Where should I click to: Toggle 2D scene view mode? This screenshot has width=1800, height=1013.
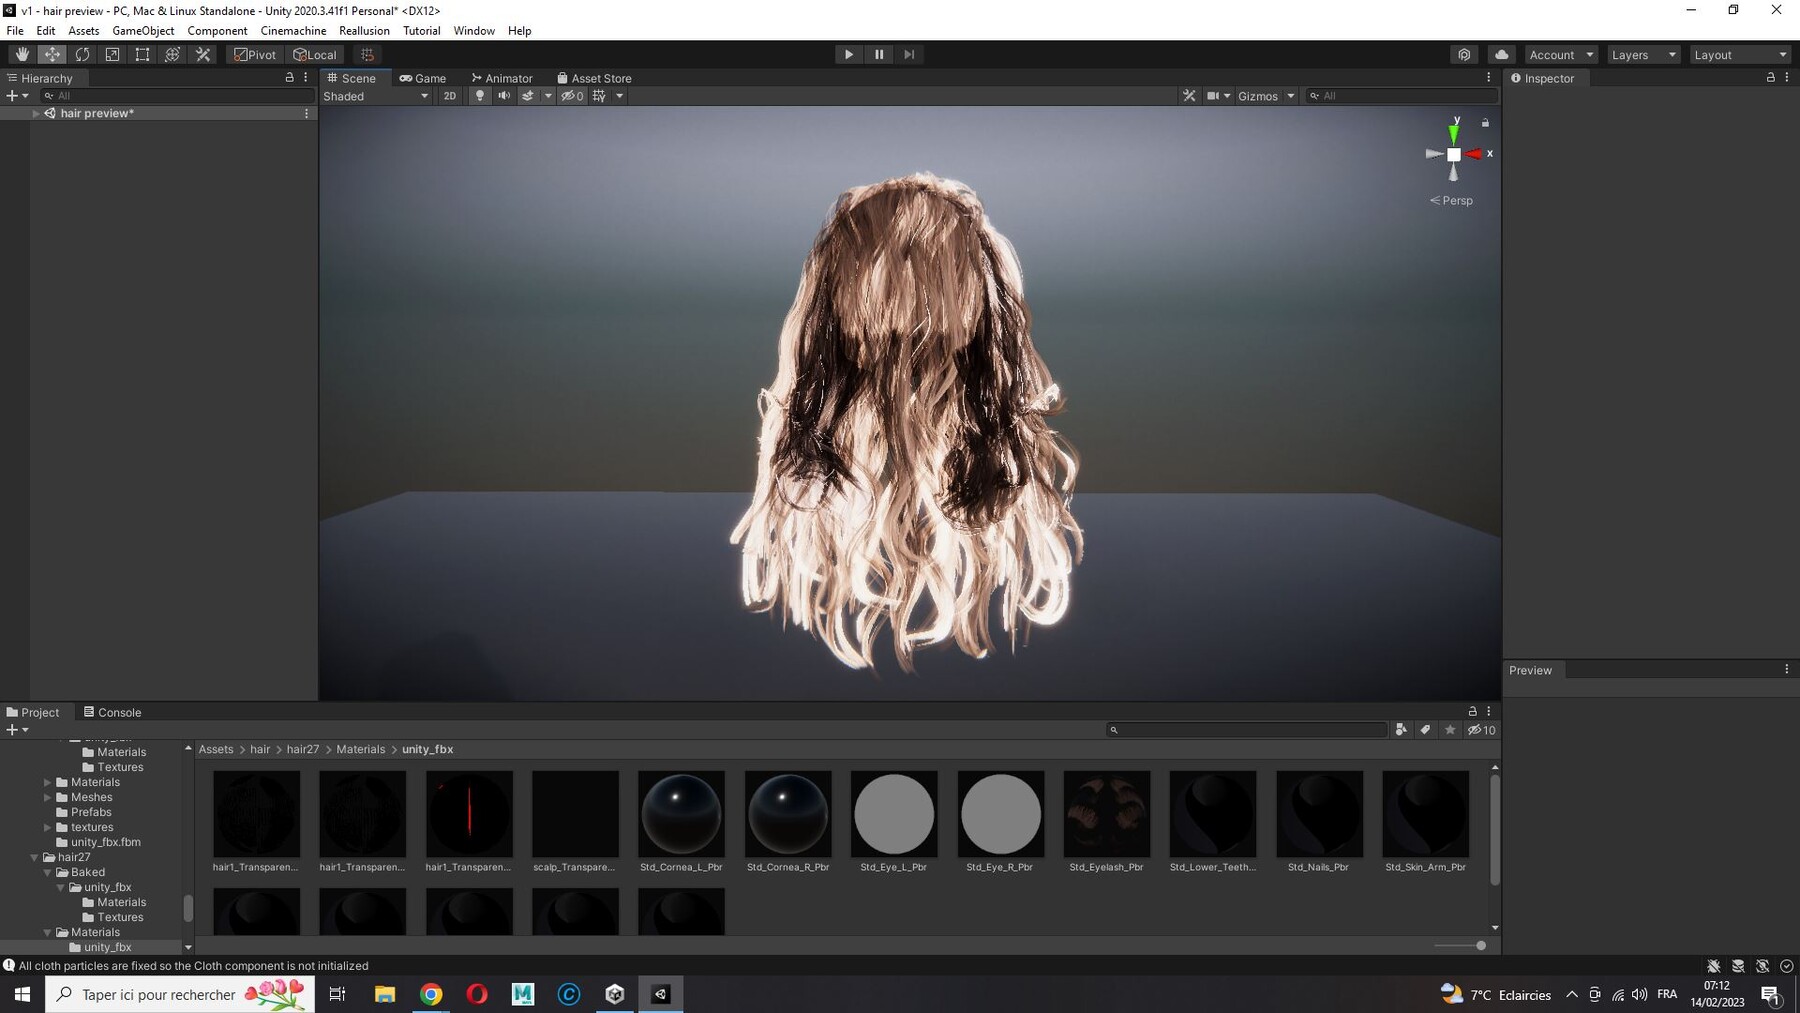[x=450, y=96]
